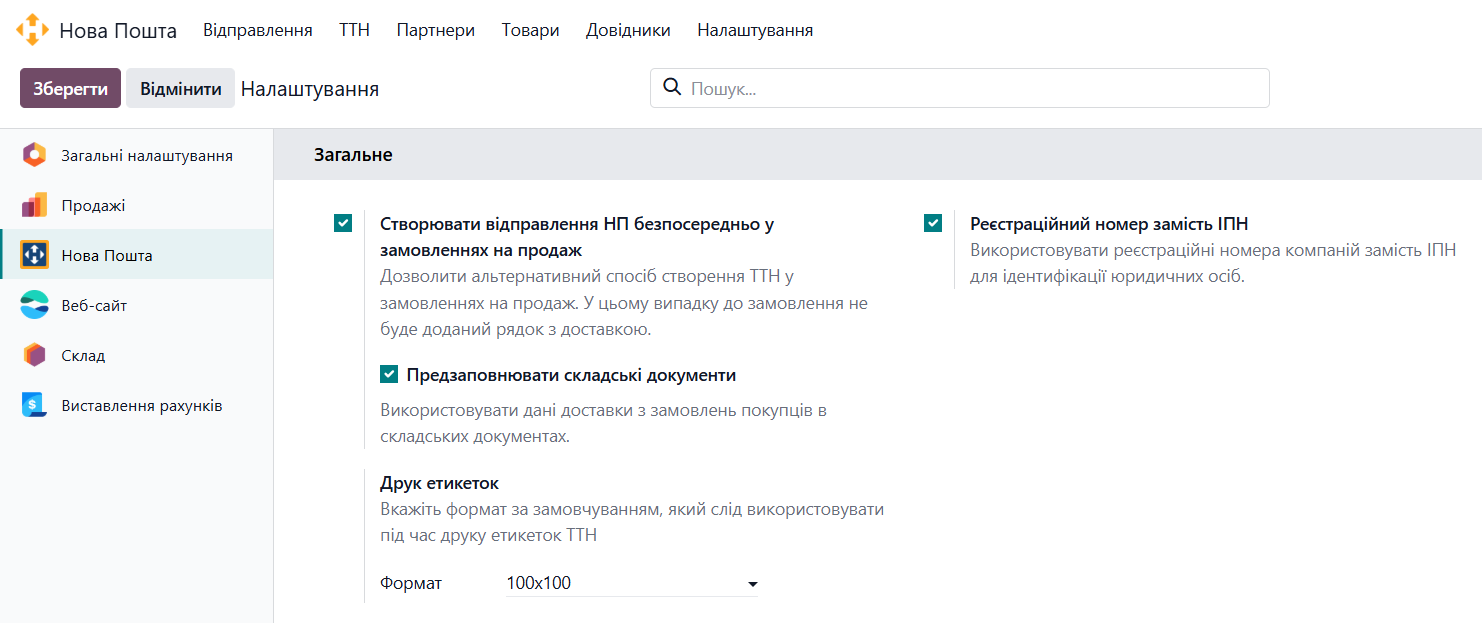
Task: Click the Веб-сайт sidebar icon
Action: 34,305
